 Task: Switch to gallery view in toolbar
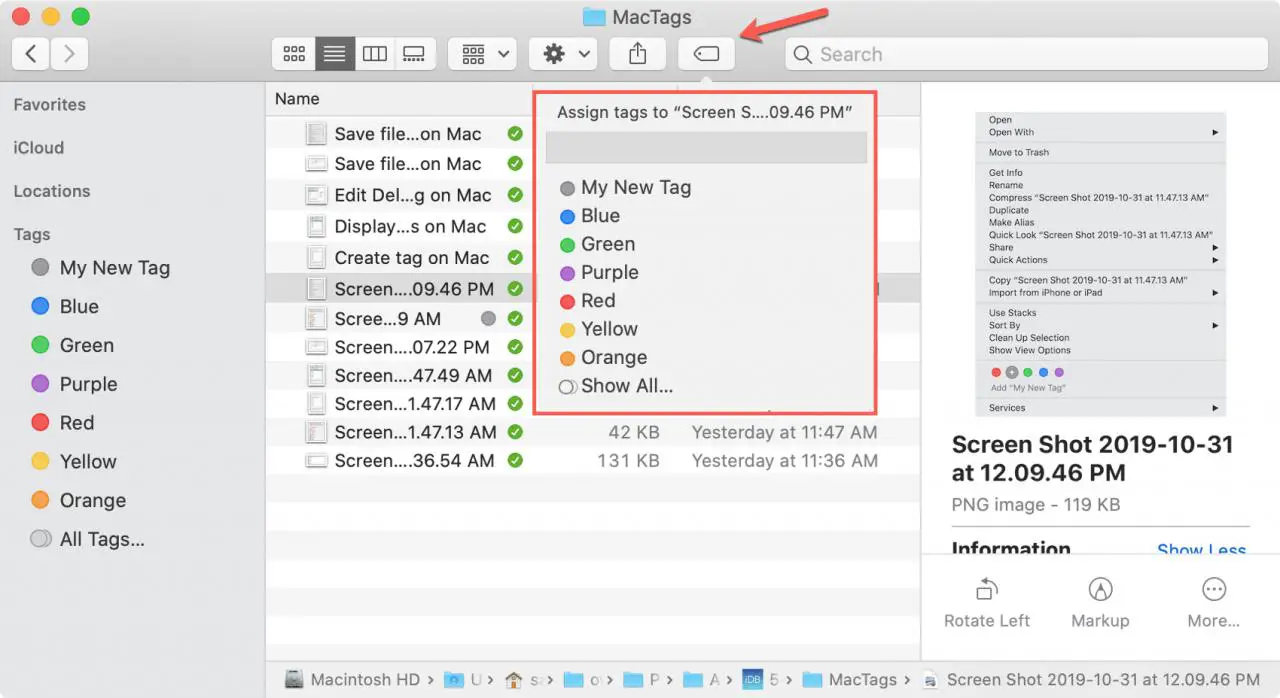pyautogui.click(x=413, y=54)
